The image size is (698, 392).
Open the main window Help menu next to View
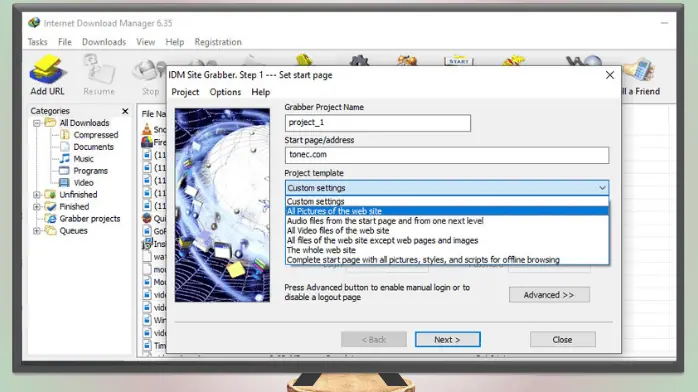[174, 42]
